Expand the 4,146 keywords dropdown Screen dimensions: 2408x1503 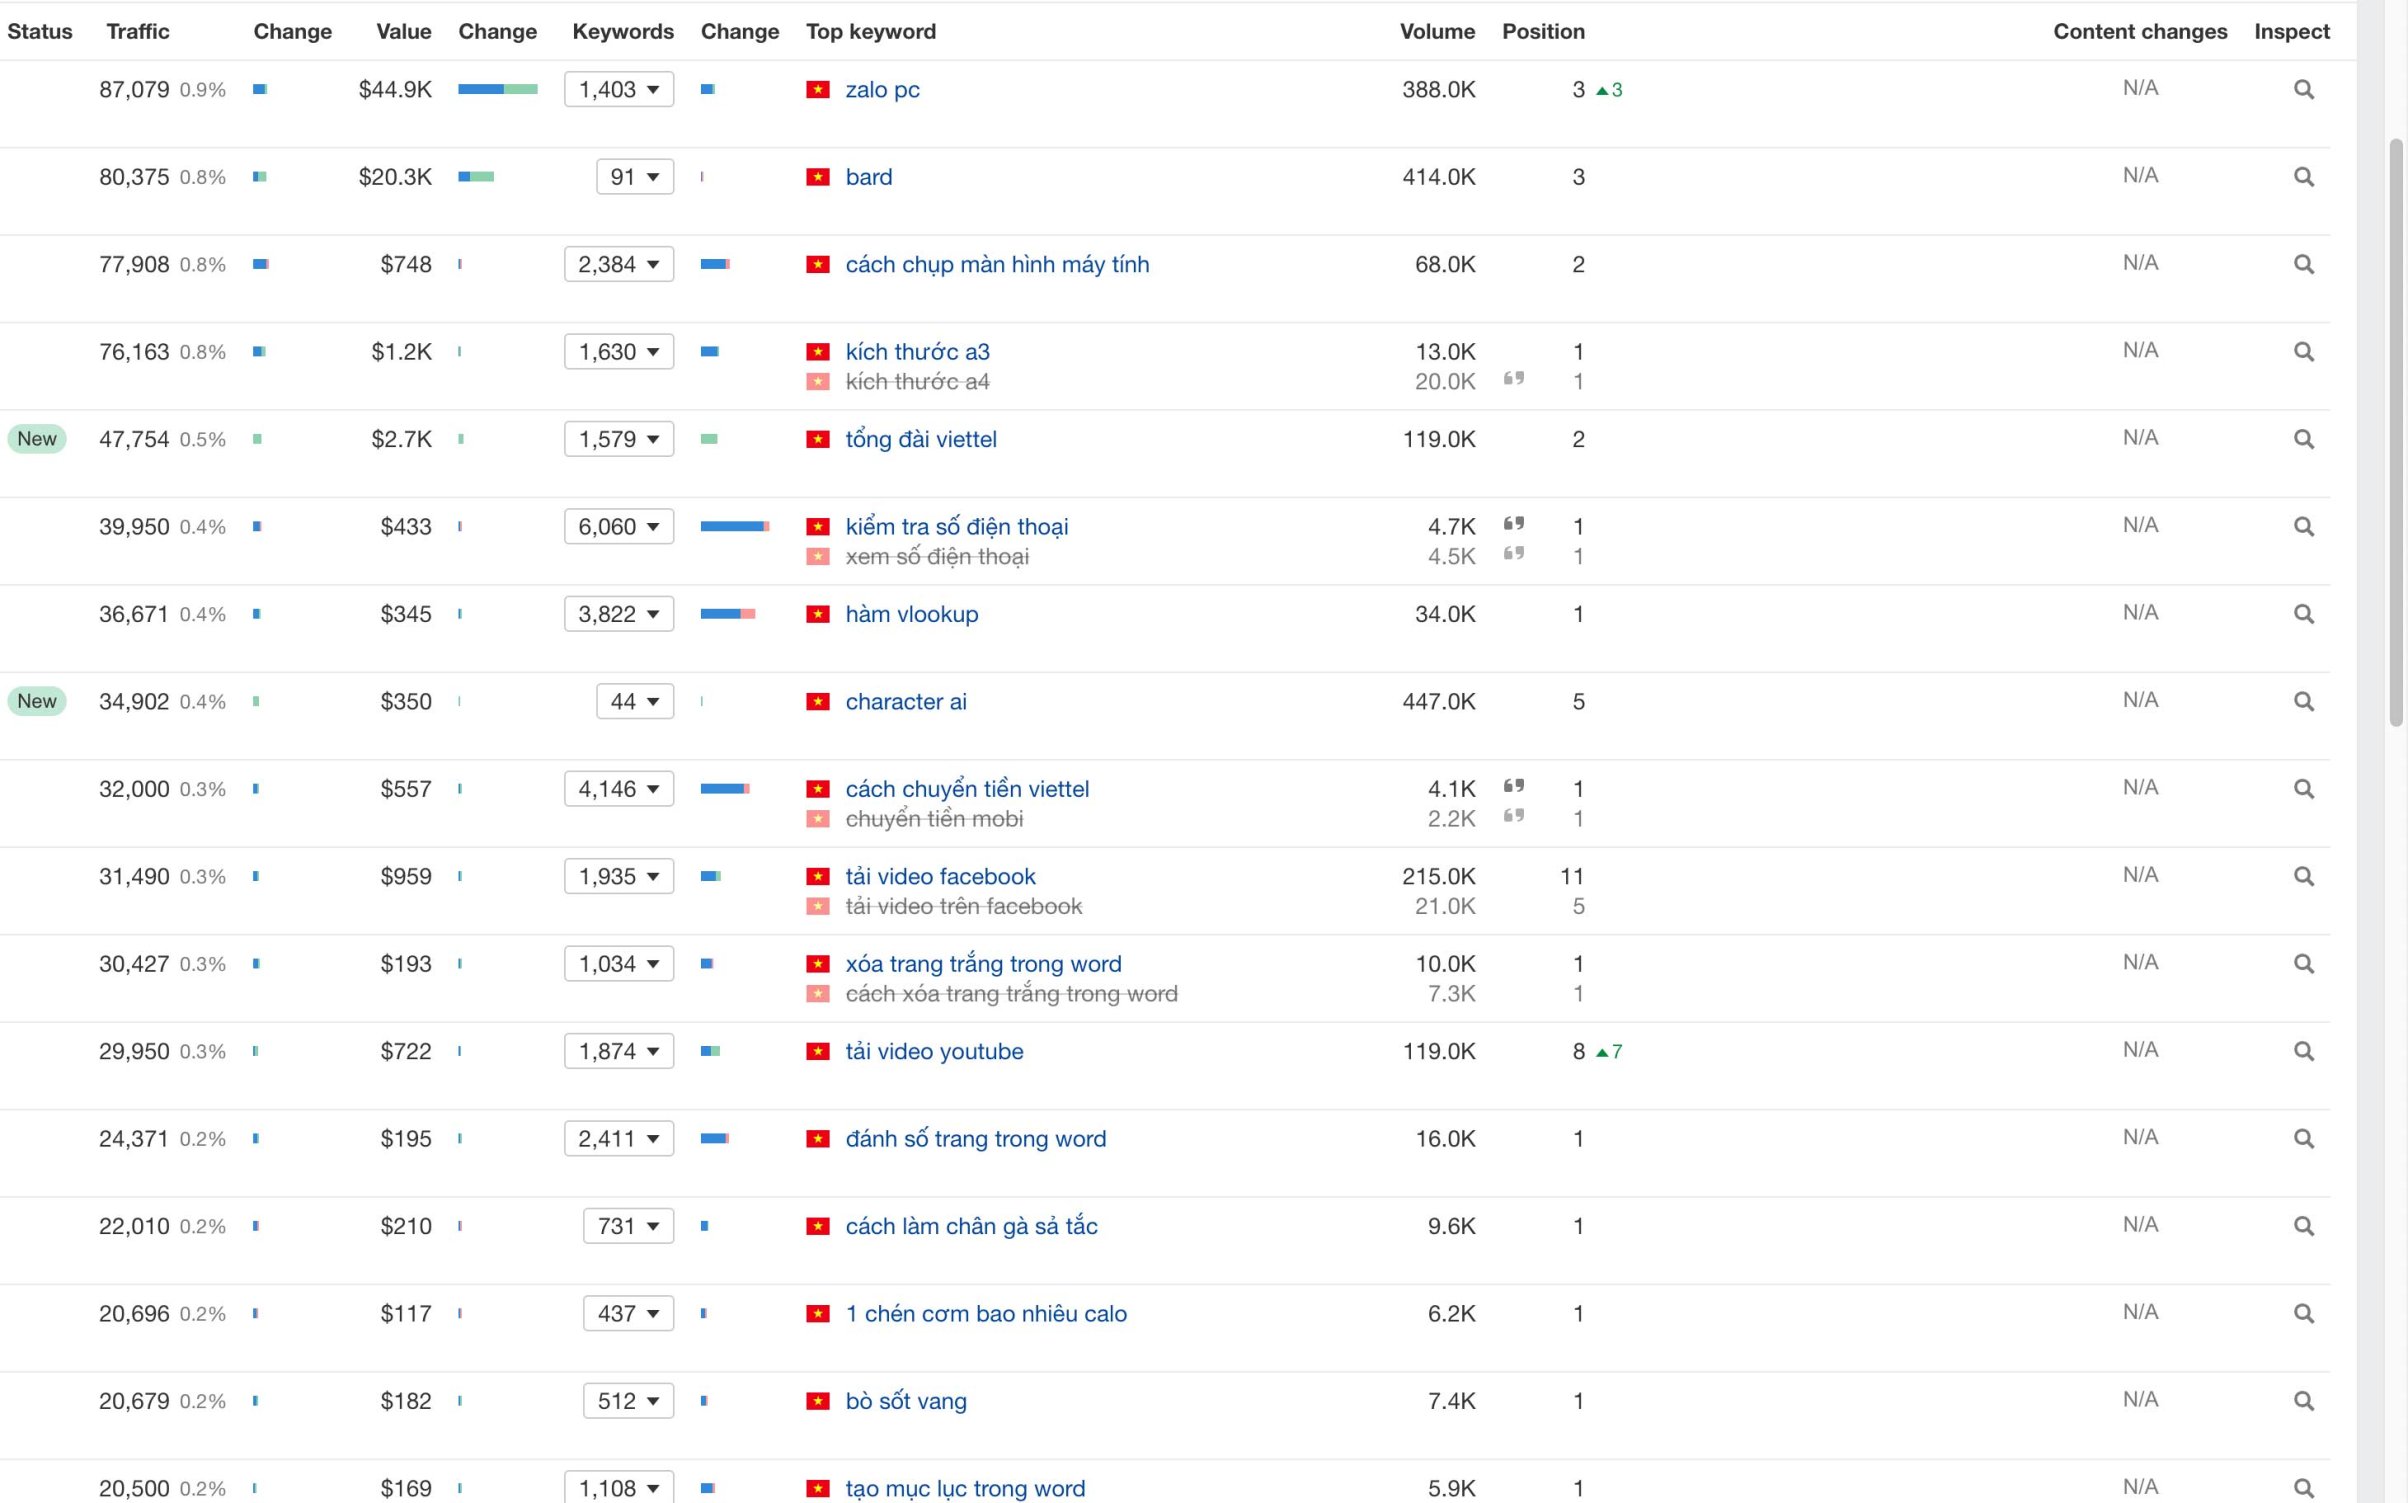pos(619,789)
